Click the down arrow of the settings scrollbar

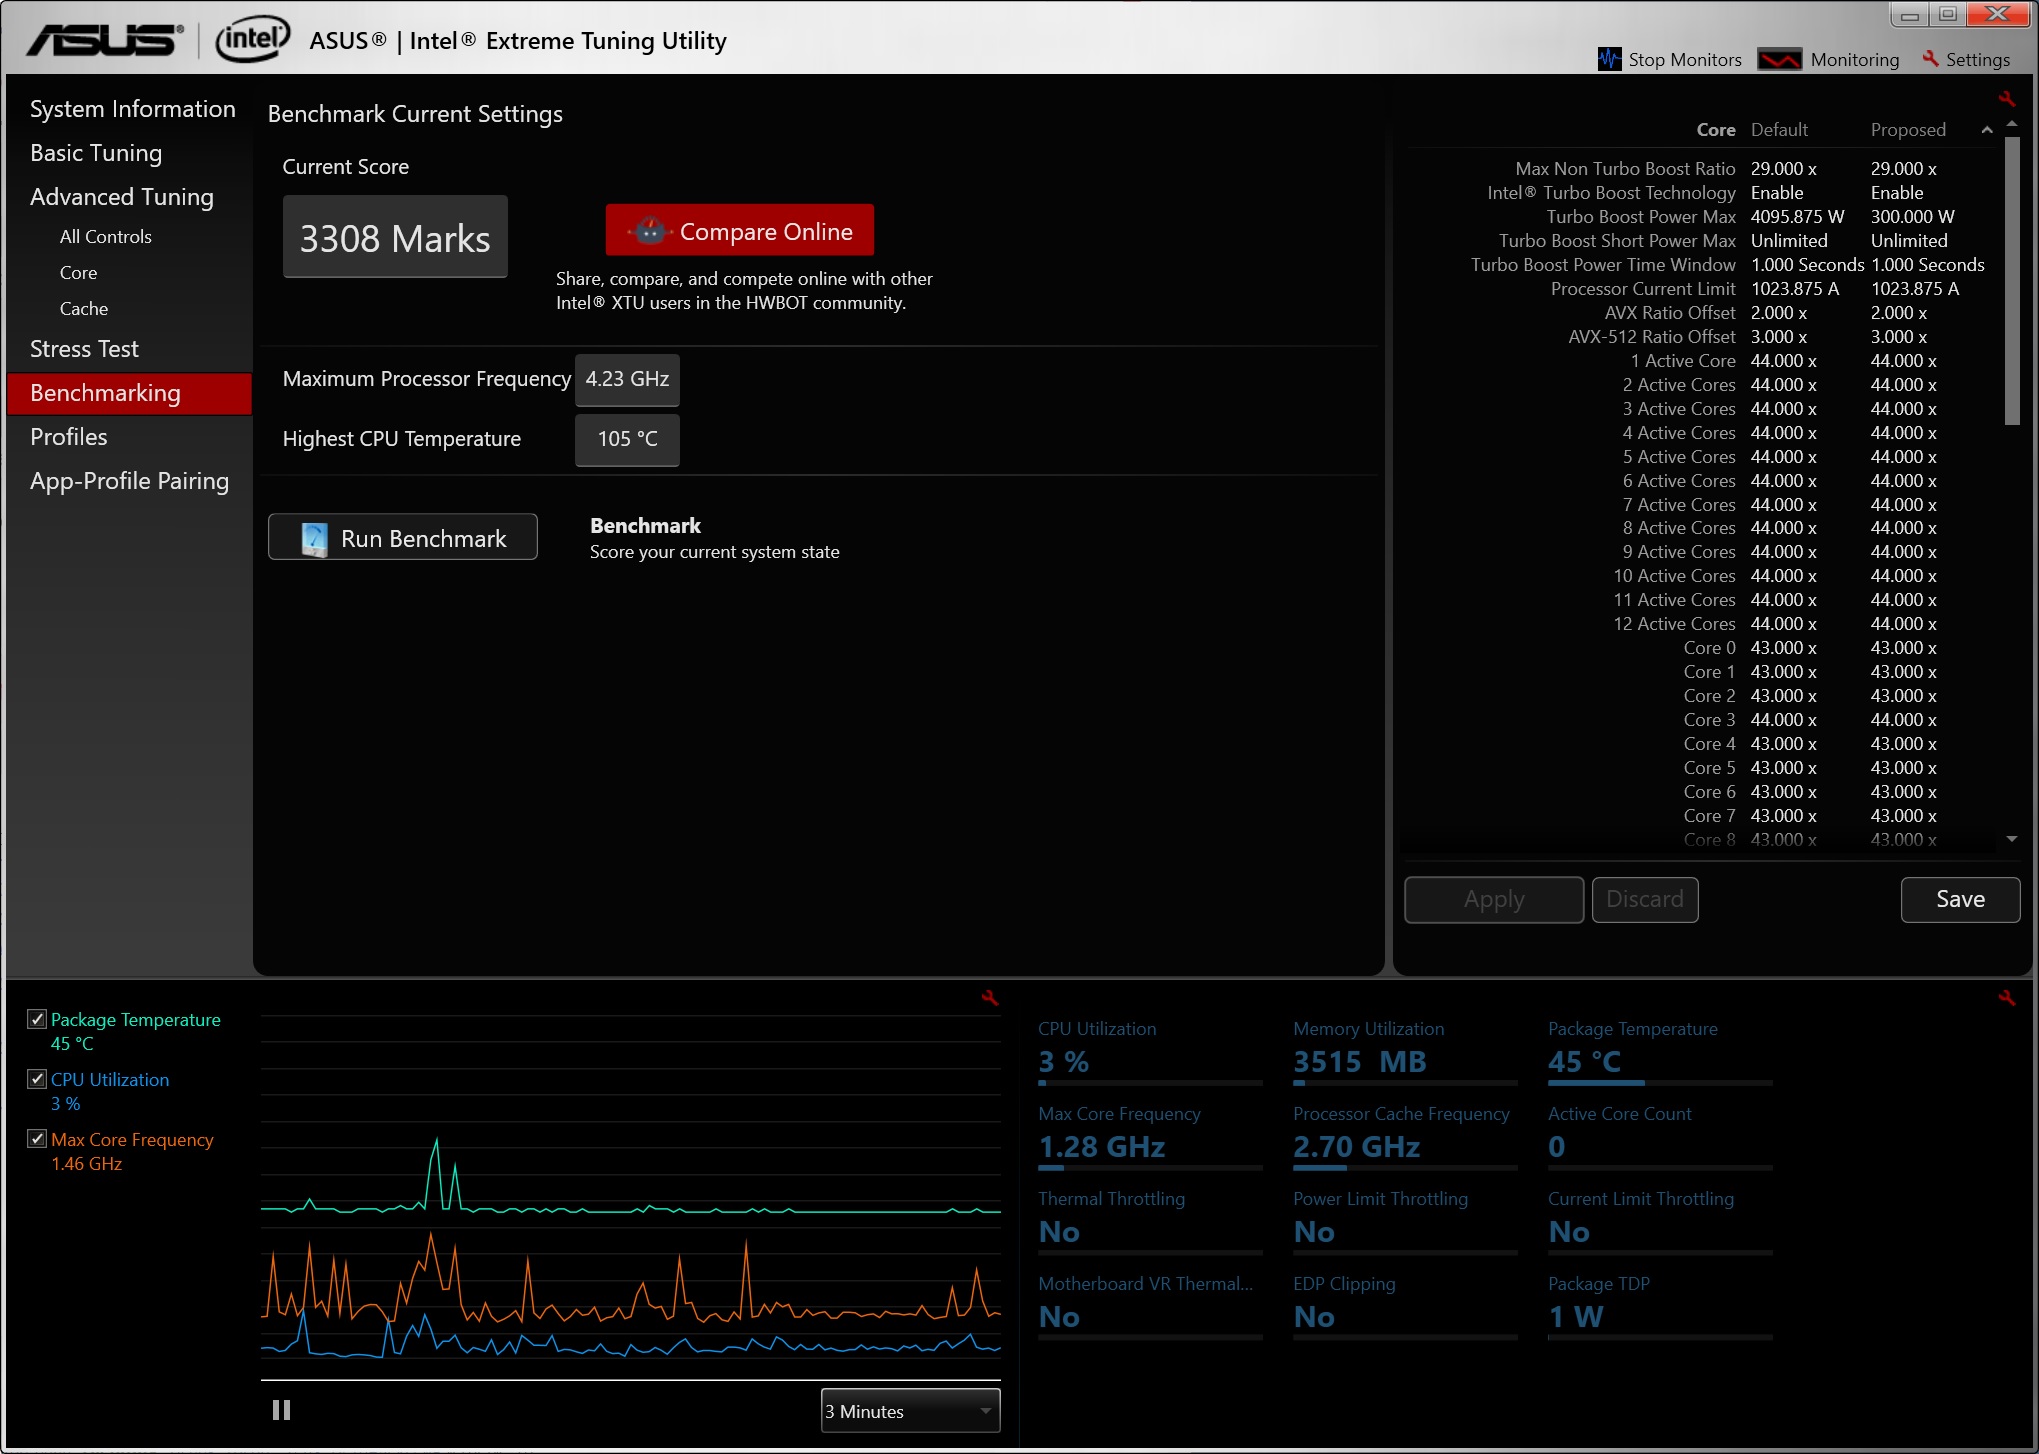(x=2012, y=839)
